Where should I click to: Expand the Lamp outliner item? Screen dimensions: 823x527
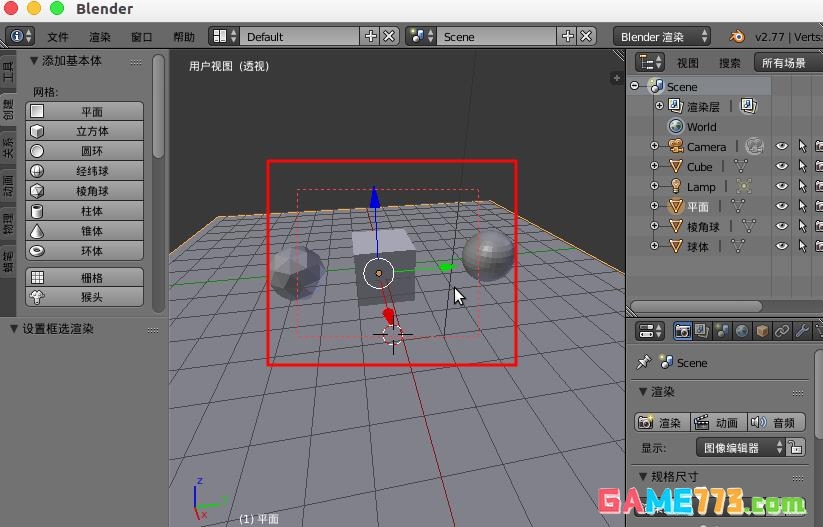[654, 185]
